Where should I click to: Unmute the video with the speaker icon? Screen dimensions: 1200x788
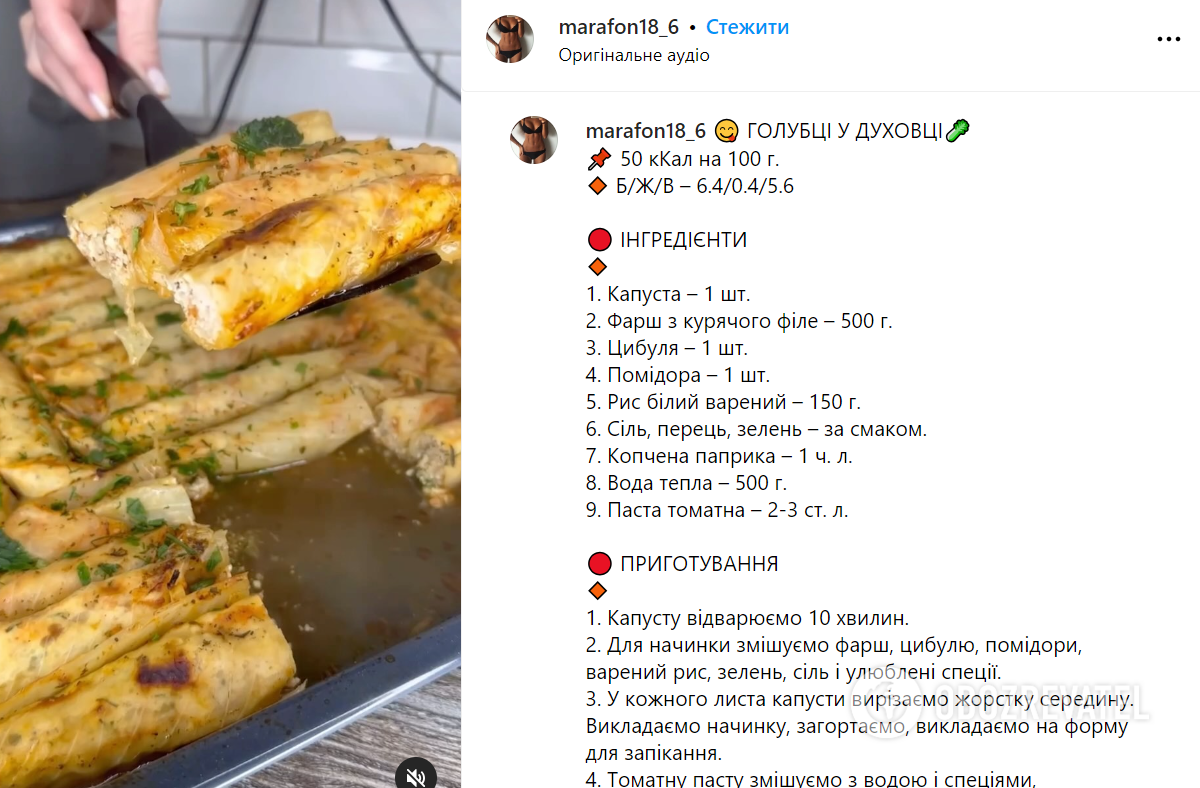pos(417,774)
